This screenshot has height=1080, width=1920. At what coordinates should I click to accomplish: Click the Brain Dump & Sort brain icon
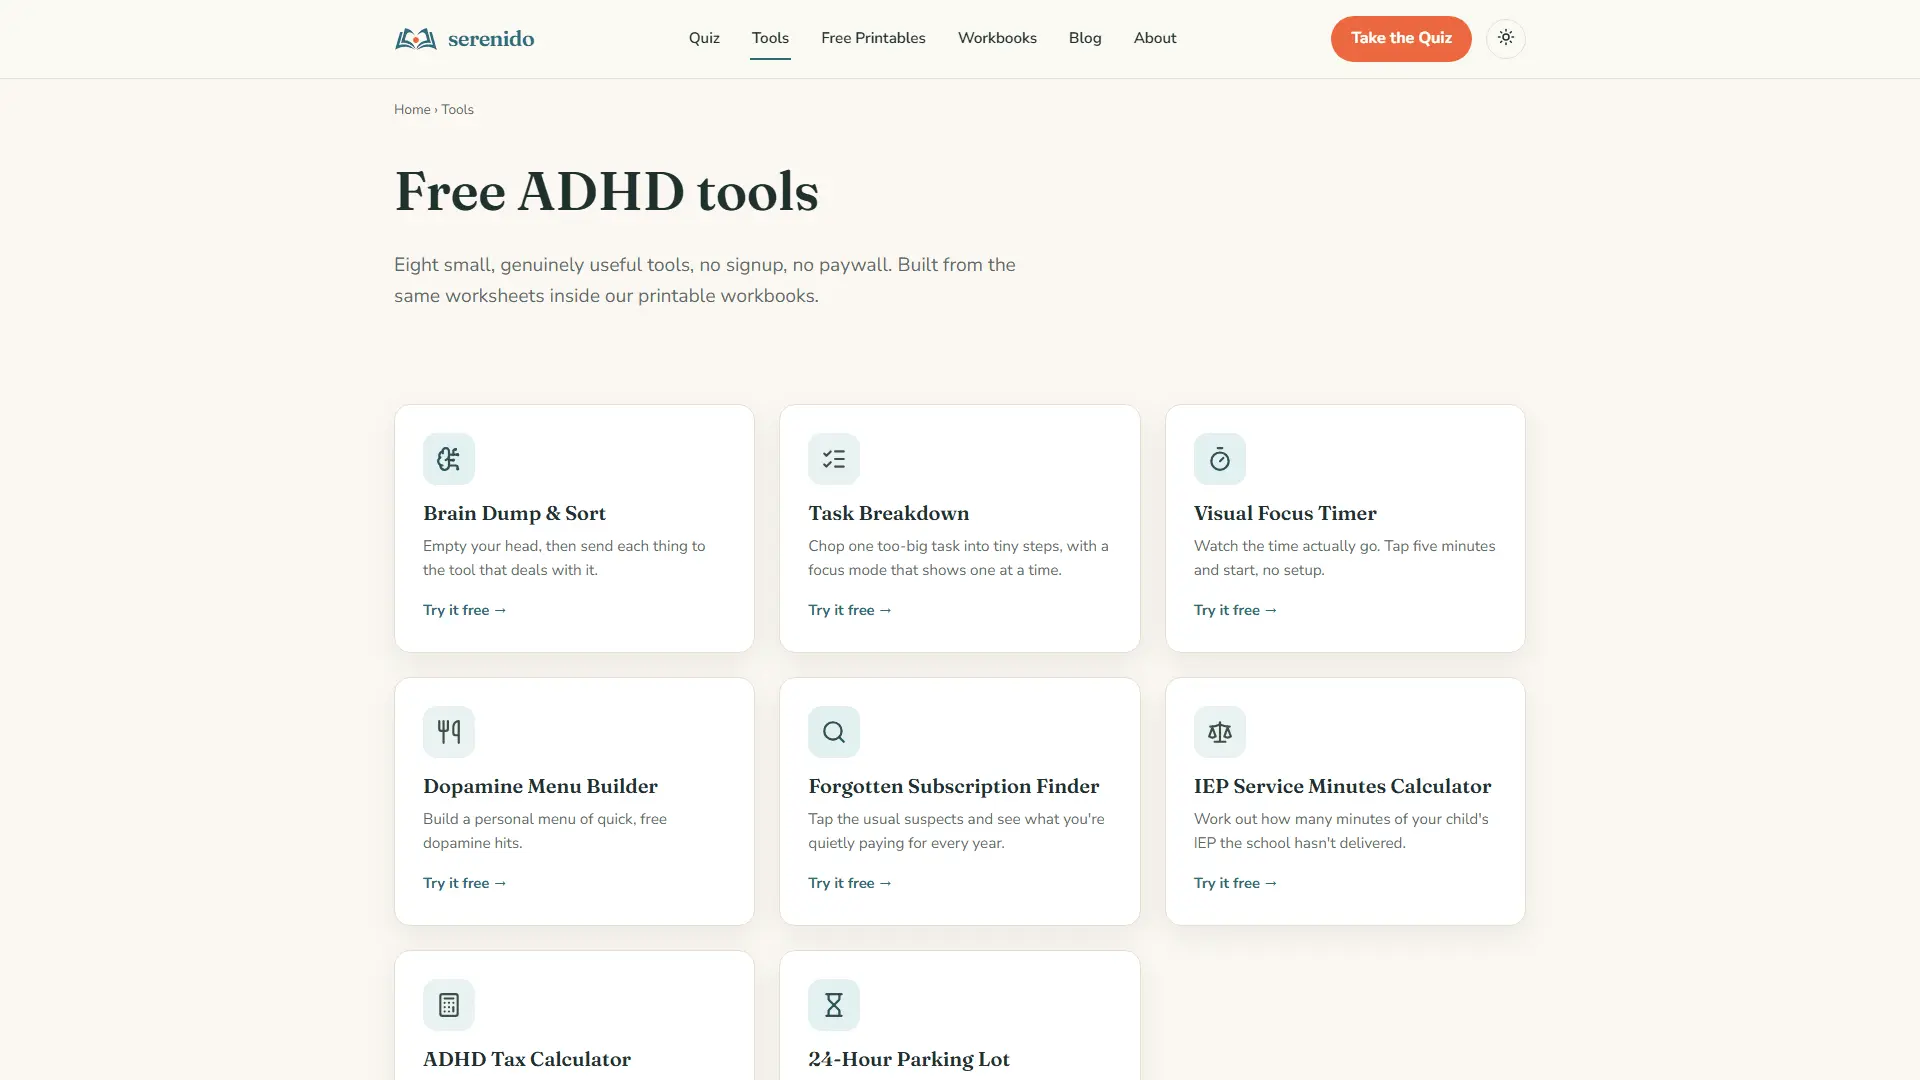449,459
